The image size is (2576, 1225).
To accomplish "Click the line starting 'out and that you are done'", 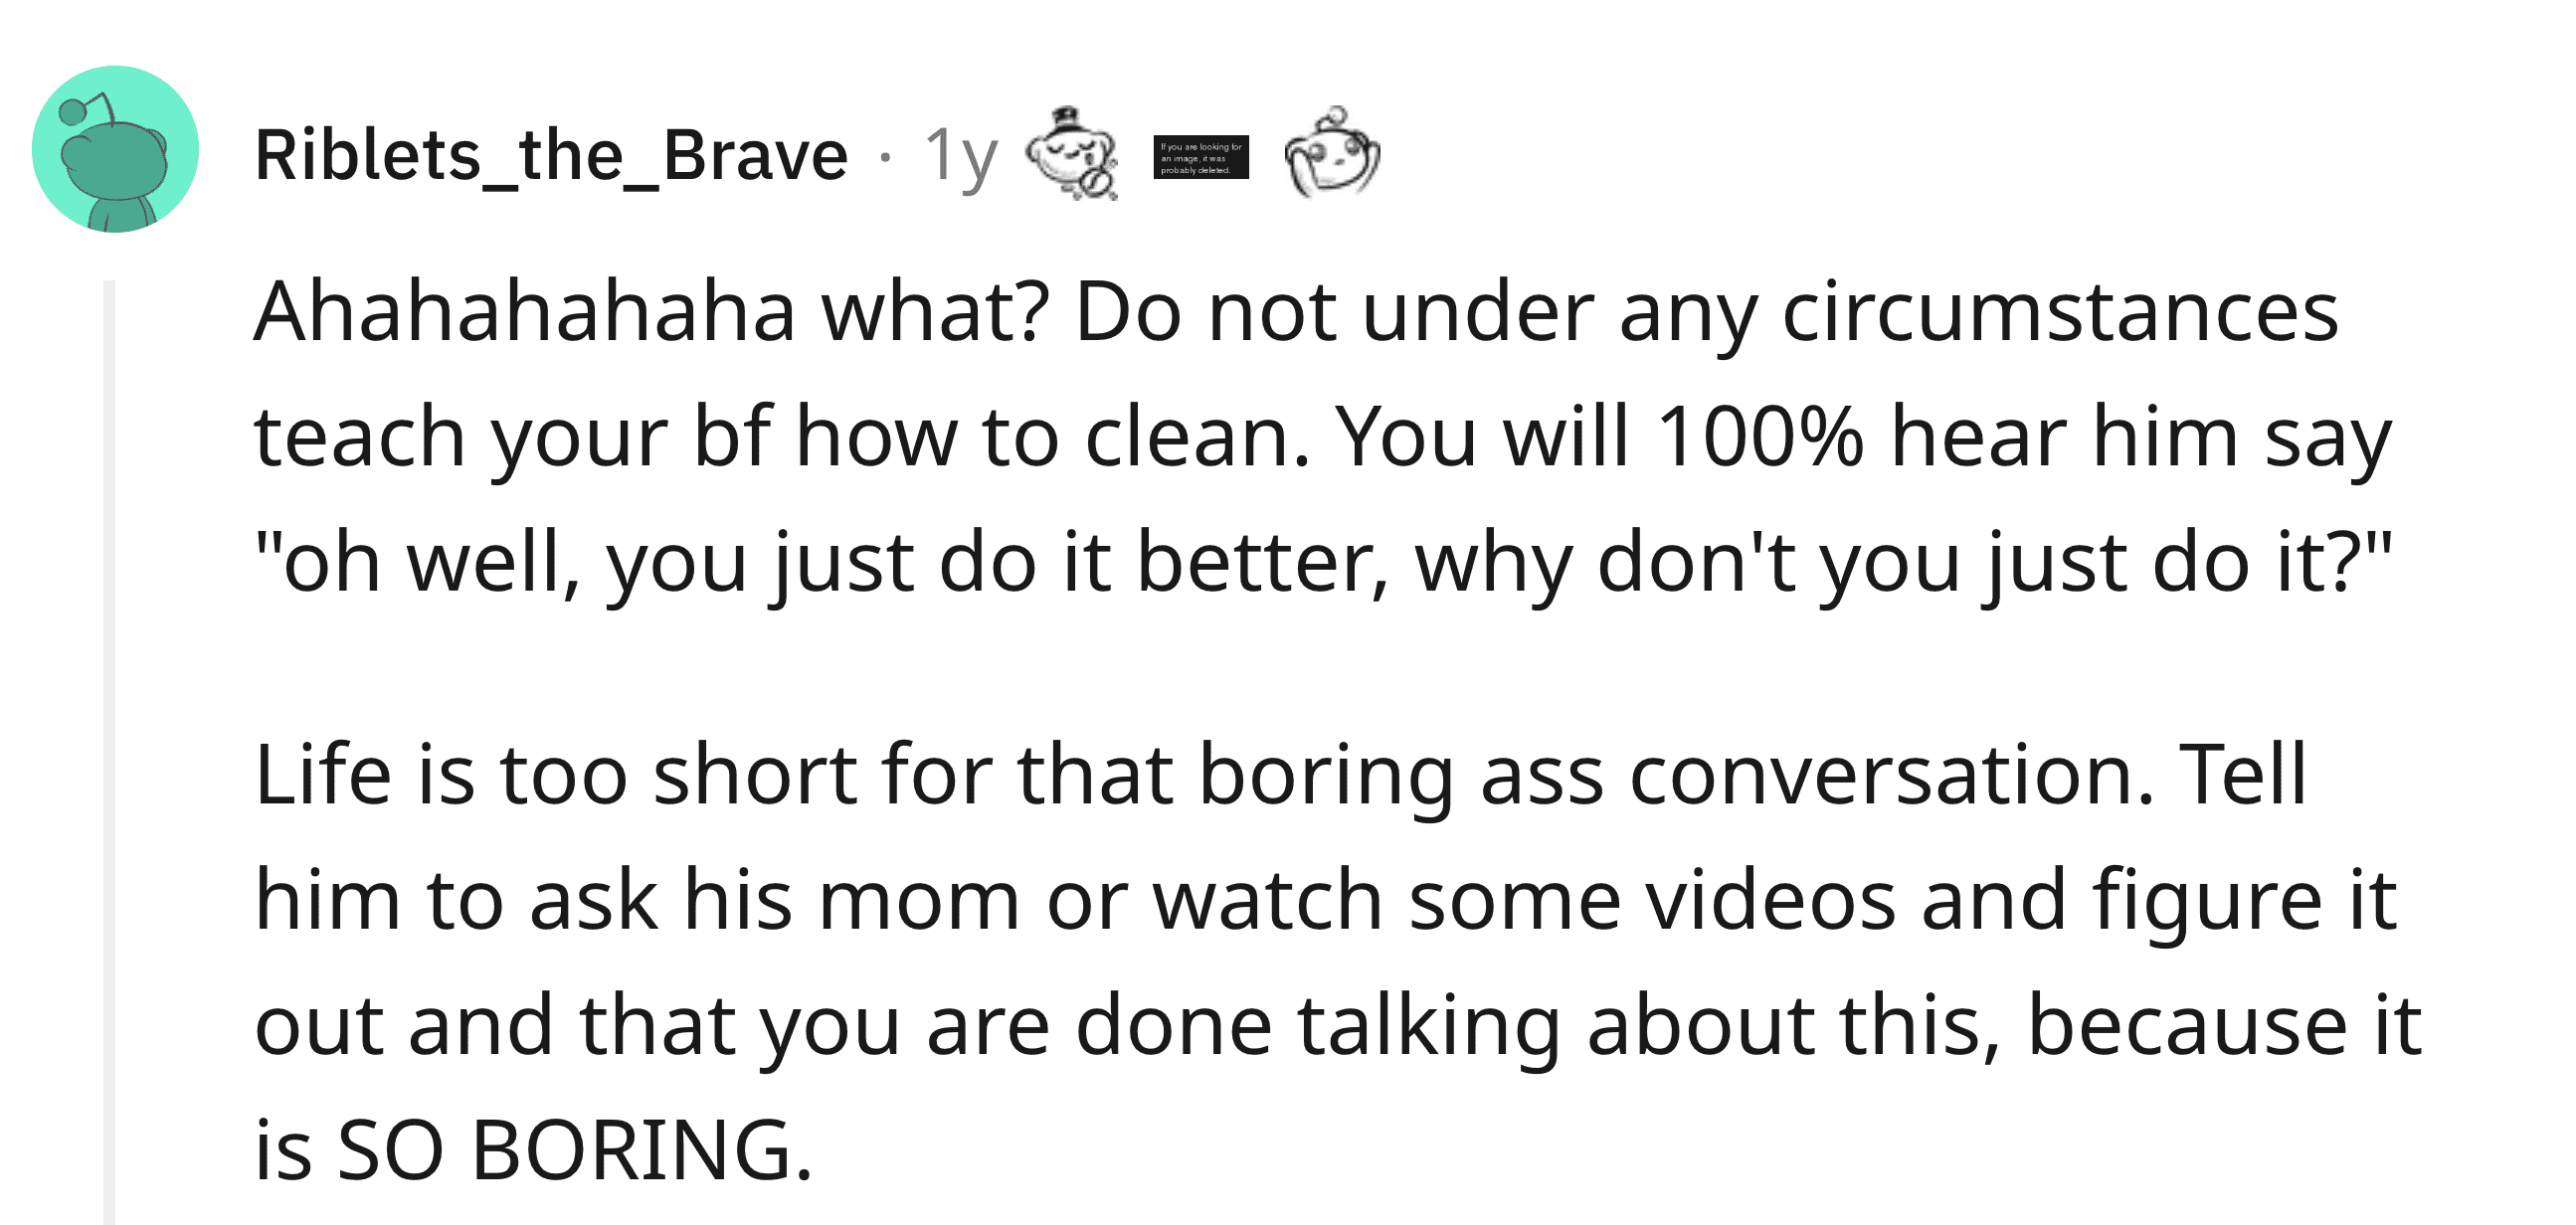I will click(x=1338, y=1025).
